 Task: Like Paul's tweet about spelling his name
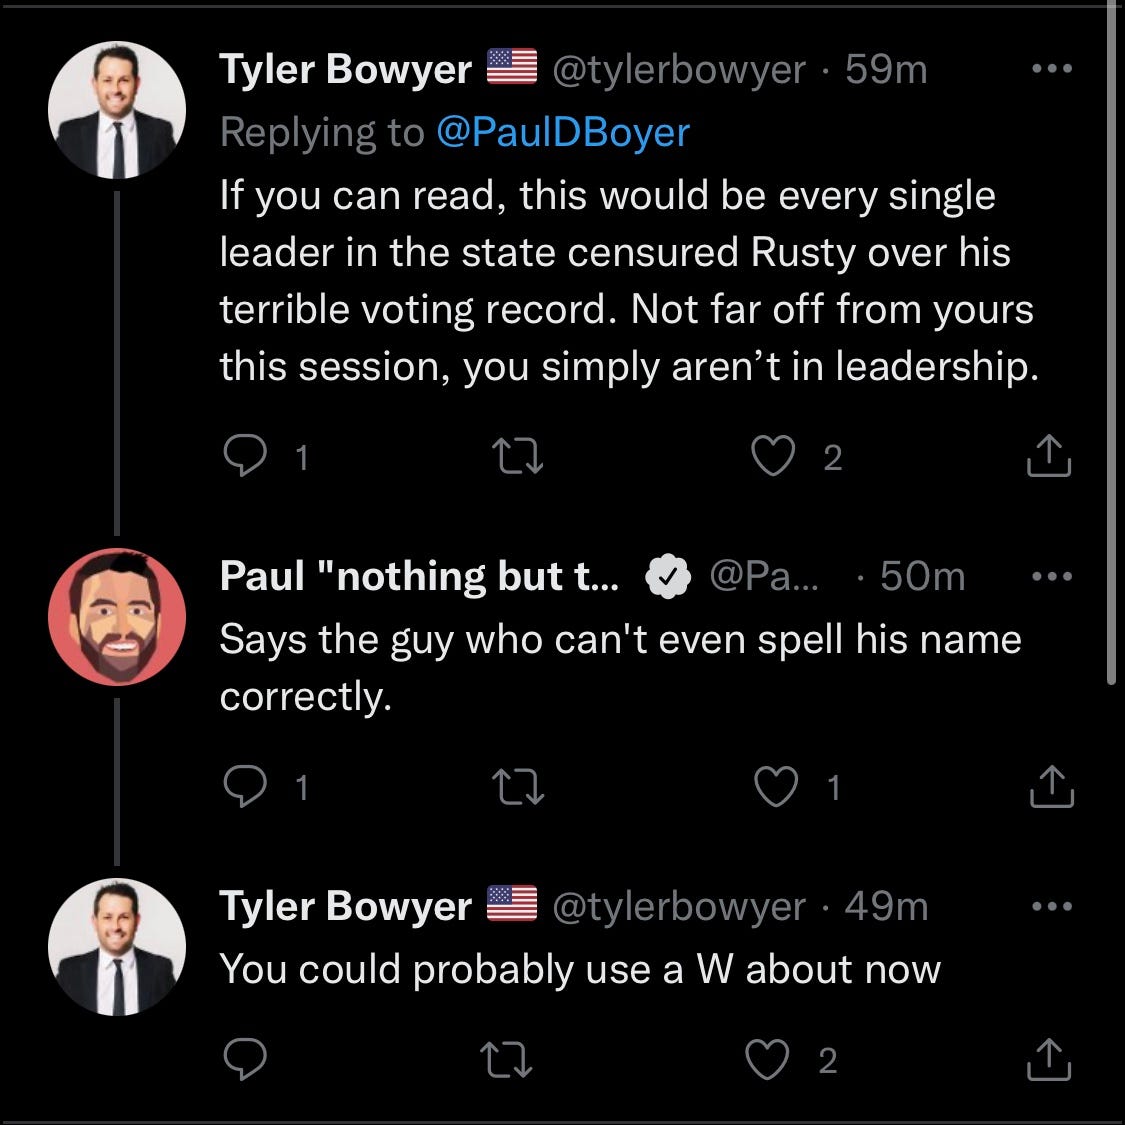click(x=775, y=787)
